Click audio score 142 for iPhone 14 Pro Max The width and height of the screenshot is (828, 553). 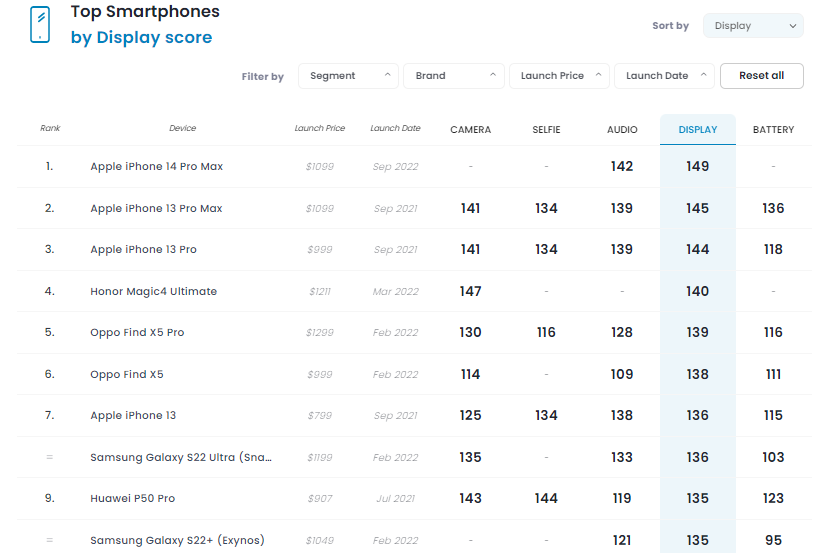(x=622, y=166)
